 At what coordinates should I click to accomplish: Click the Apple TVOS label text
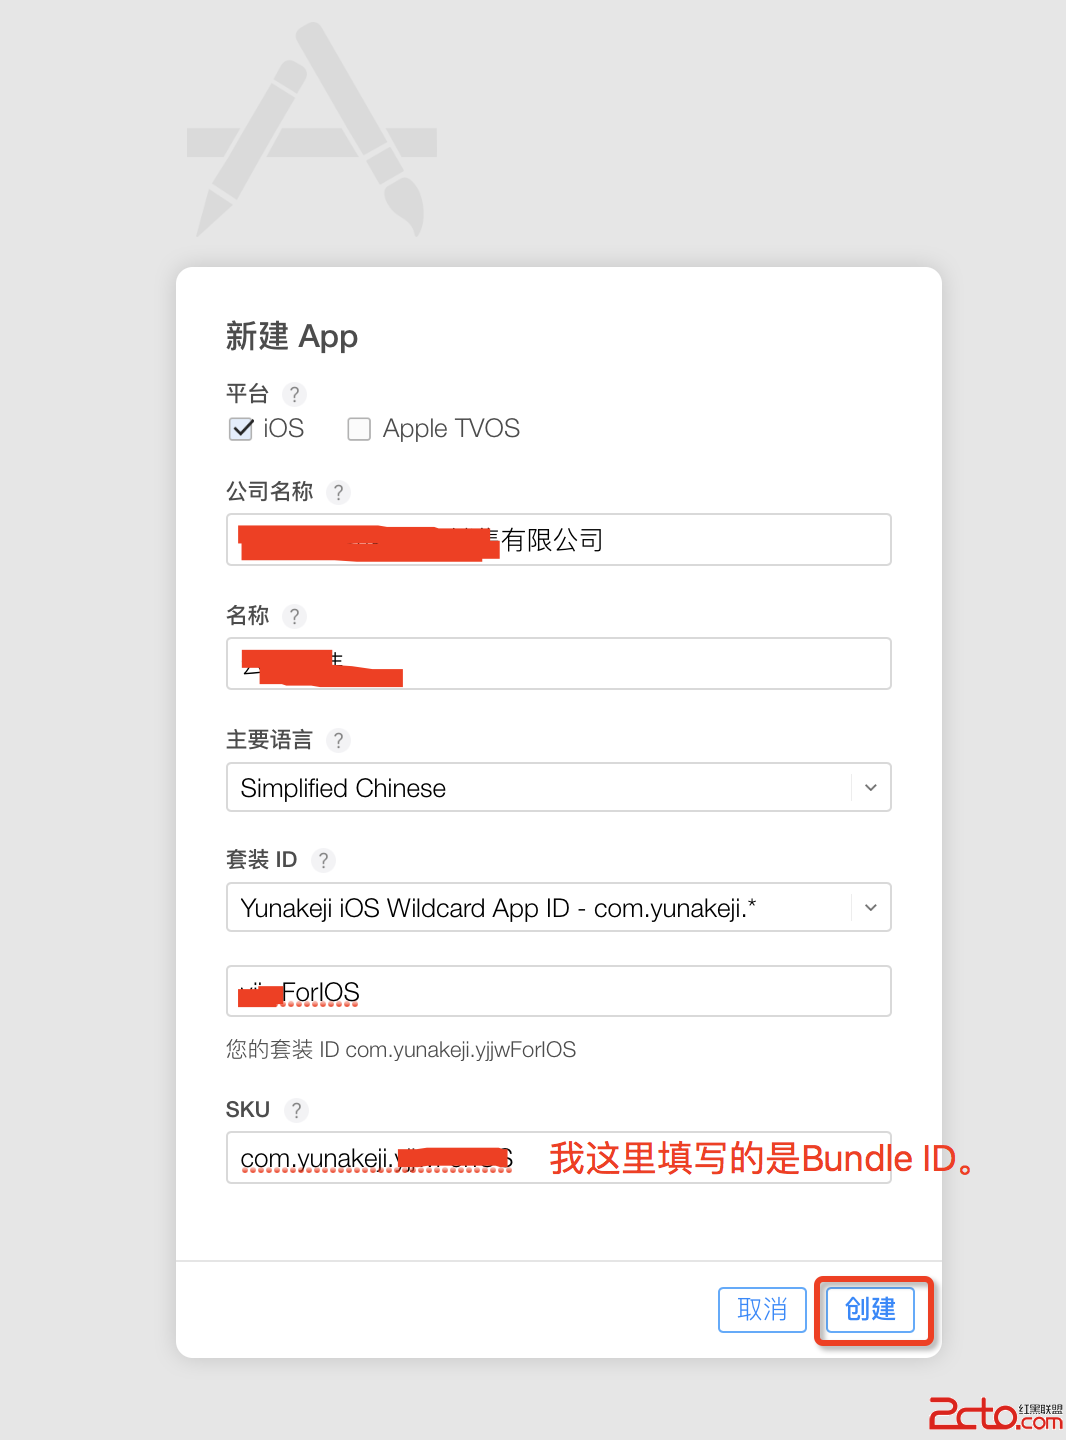coord(451,429)
